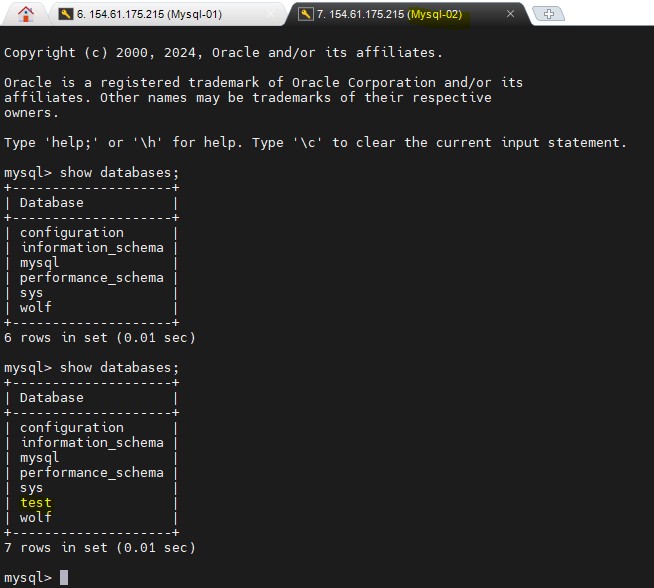654x588 pixels.
Task: Click 'wolf' in the first database list
Action: (36, 307)
